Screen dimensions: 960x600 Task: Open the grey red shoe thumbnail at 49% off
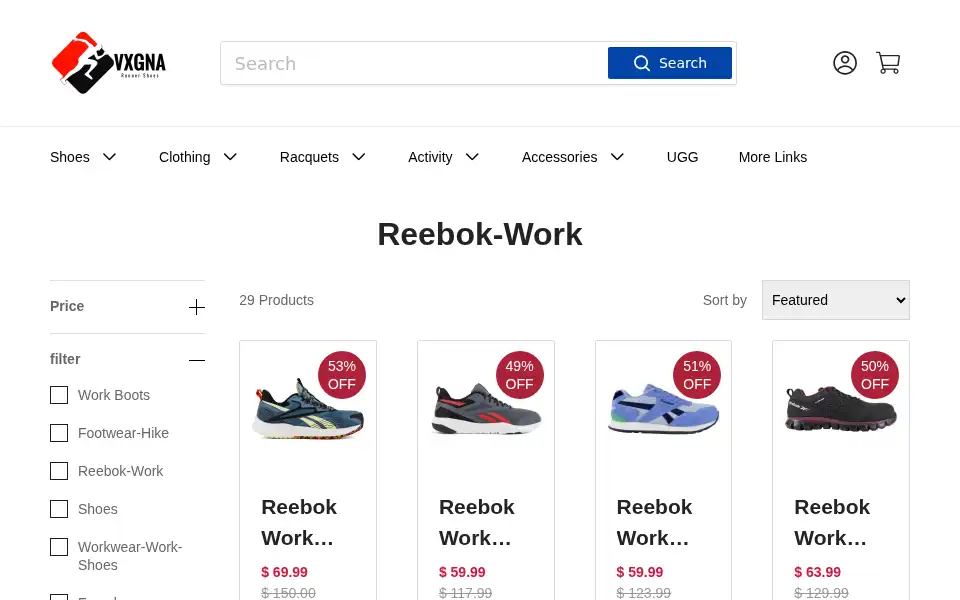pos(486,408)
